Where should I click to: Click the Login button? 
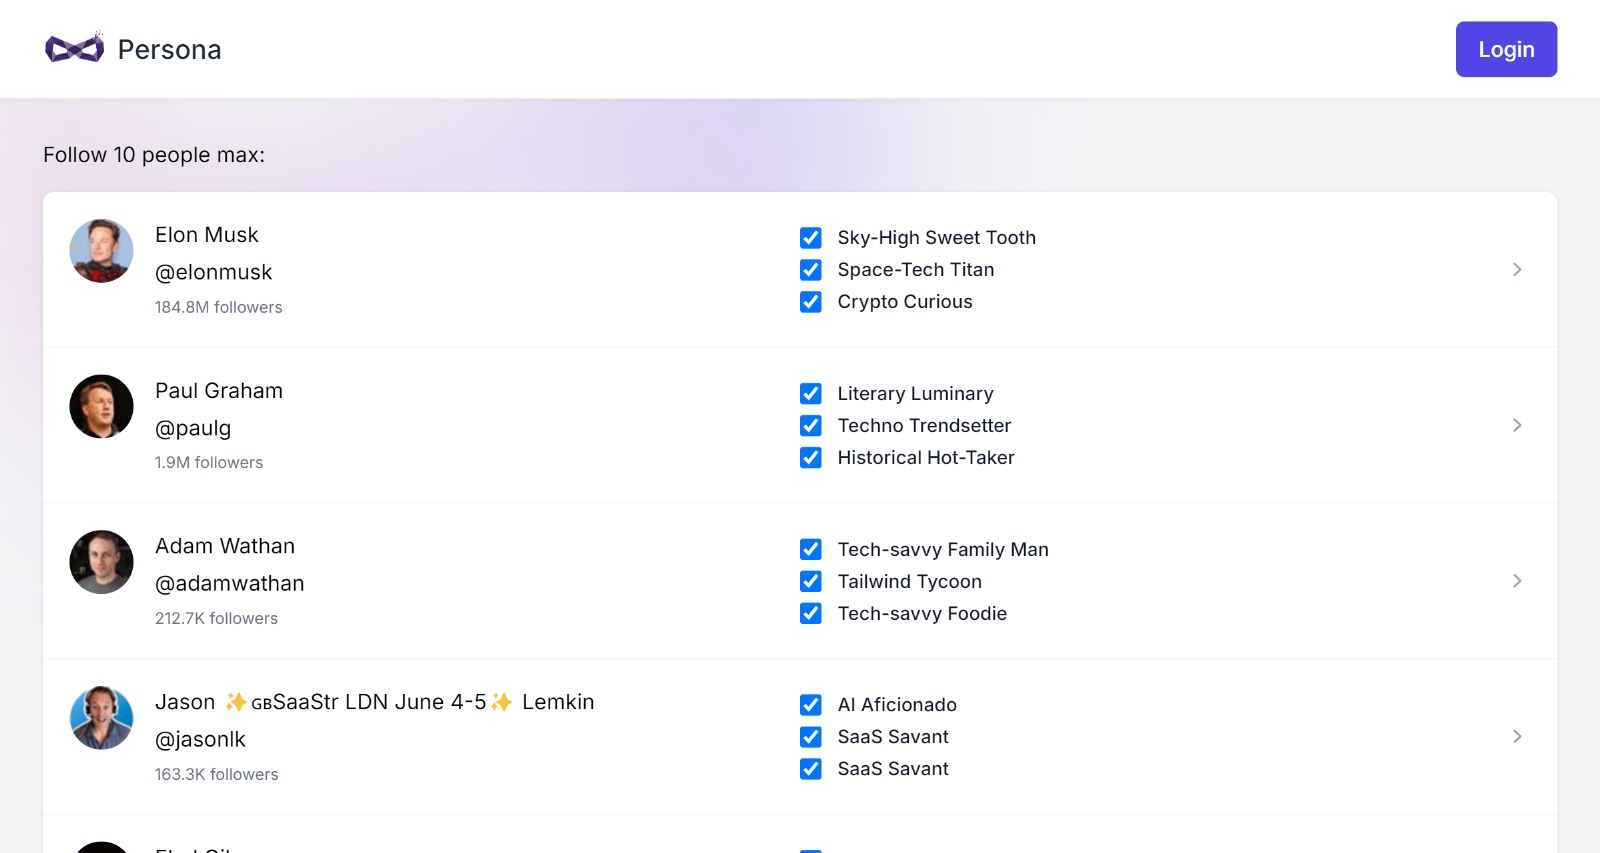pos(1505,49)
